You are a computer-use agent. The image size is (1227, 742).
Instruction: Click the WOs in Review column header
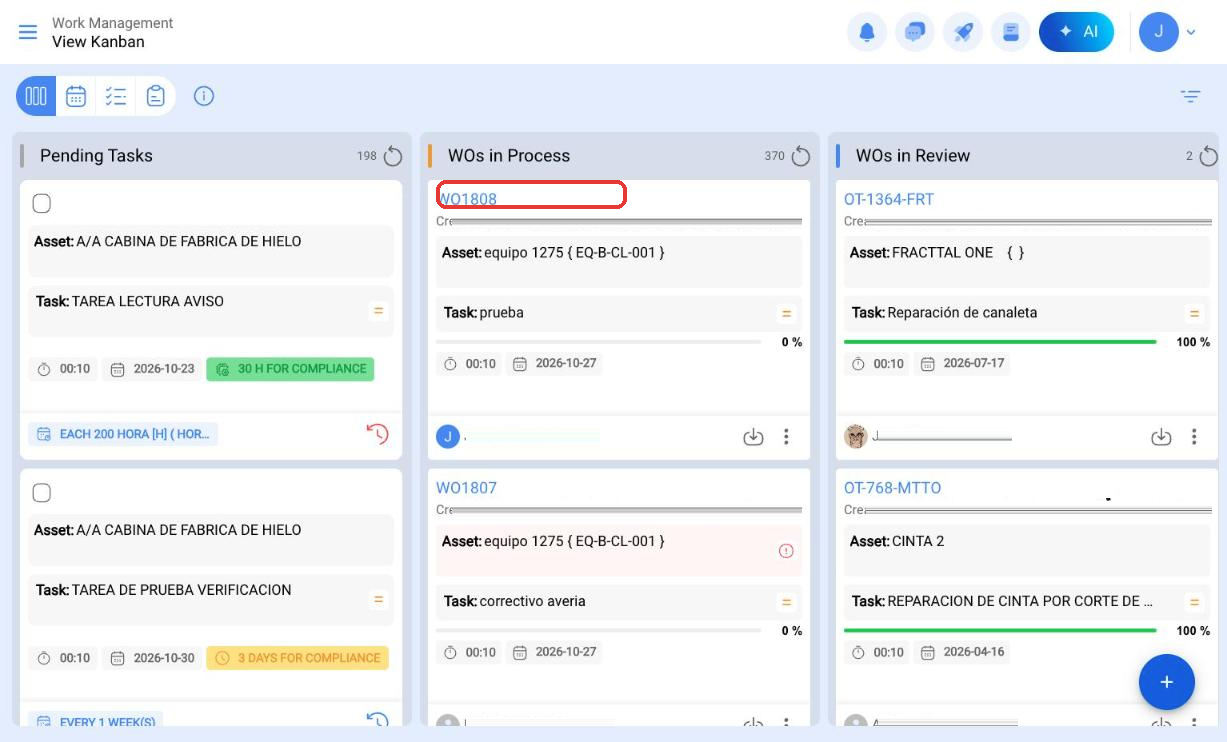tap(913, 156)
